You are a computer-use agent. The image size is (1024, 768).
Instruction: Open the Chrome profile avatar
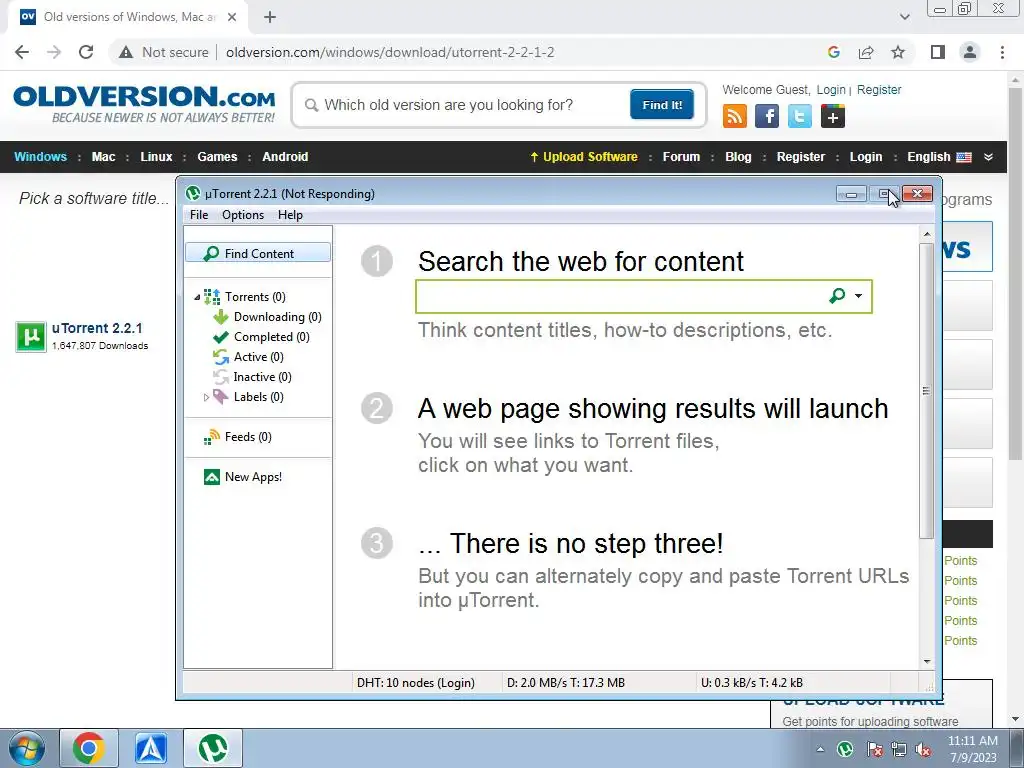tap(970, 52)
